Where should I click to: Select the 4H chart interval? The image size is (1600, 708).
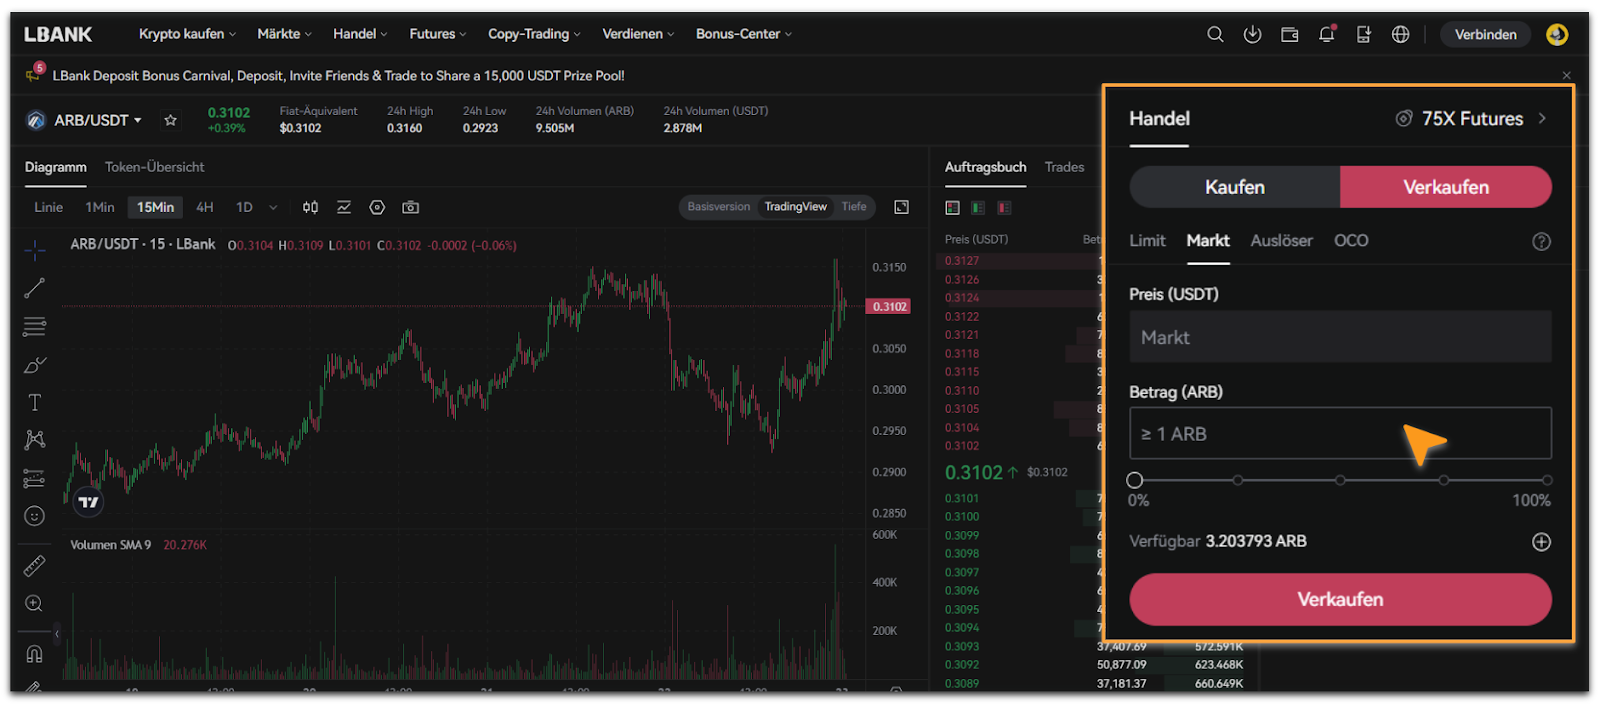[x=205, y=207]
